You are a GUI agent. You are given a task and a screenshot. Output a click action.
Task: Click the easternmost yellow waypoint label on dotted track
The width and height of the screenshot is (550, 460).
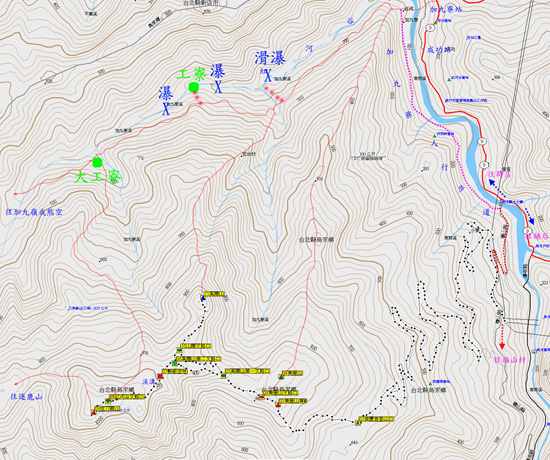click(x=376, y=419)
